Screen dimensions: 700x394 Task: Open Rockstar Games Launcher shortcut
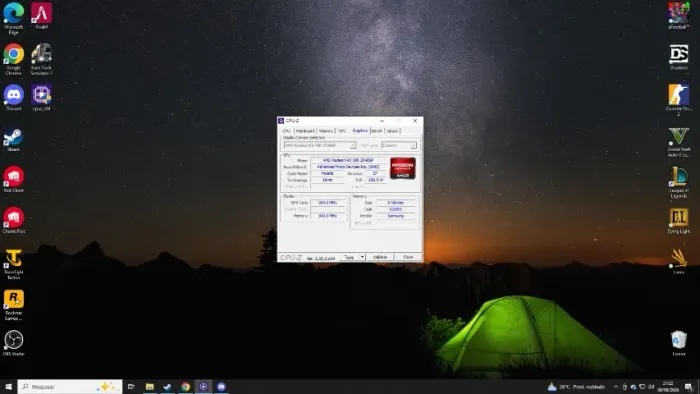pos(13,304)
